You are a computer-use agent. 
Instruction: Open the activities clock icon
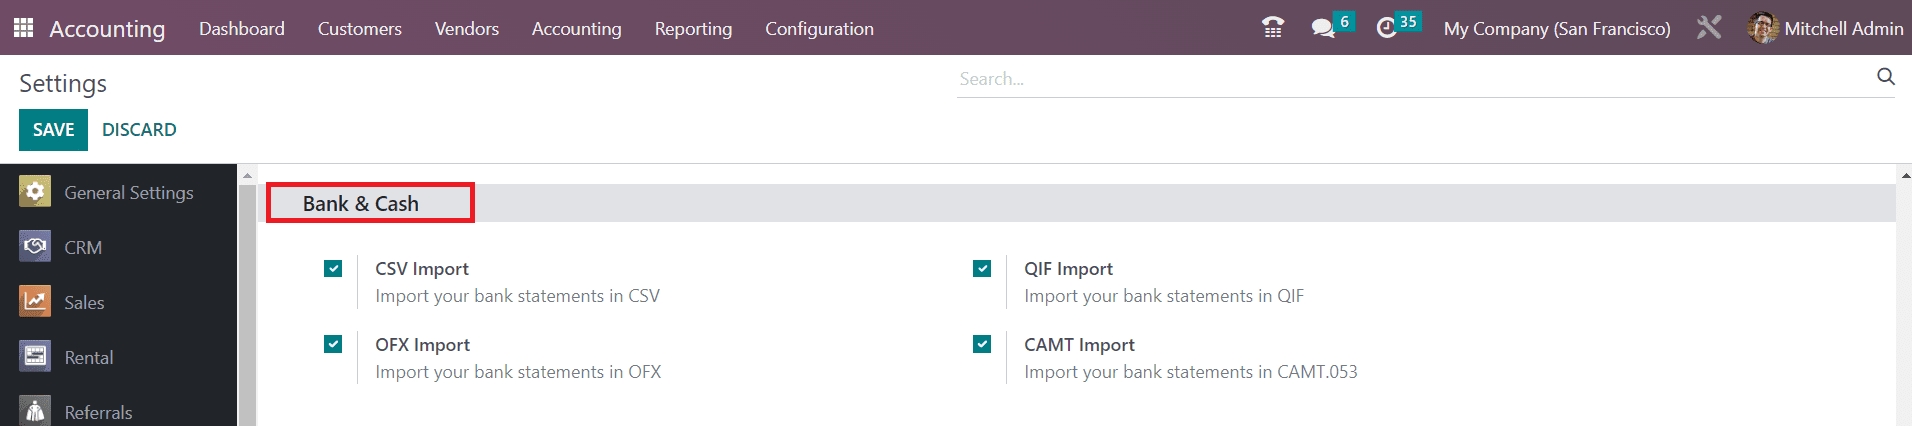(x=1386, y=28)
